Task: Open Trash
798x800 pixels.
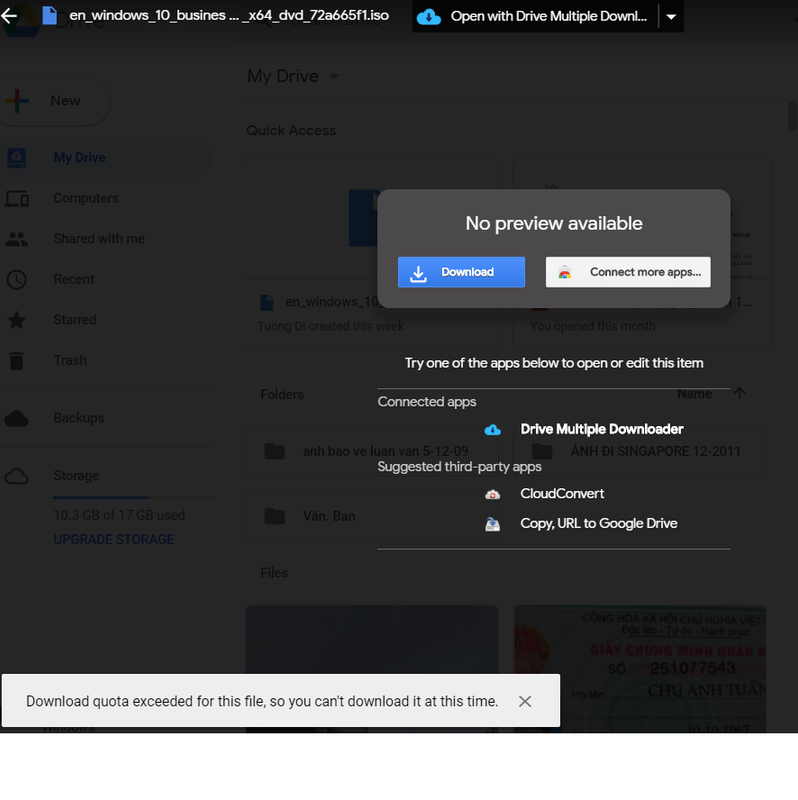Action: [70, 361]
